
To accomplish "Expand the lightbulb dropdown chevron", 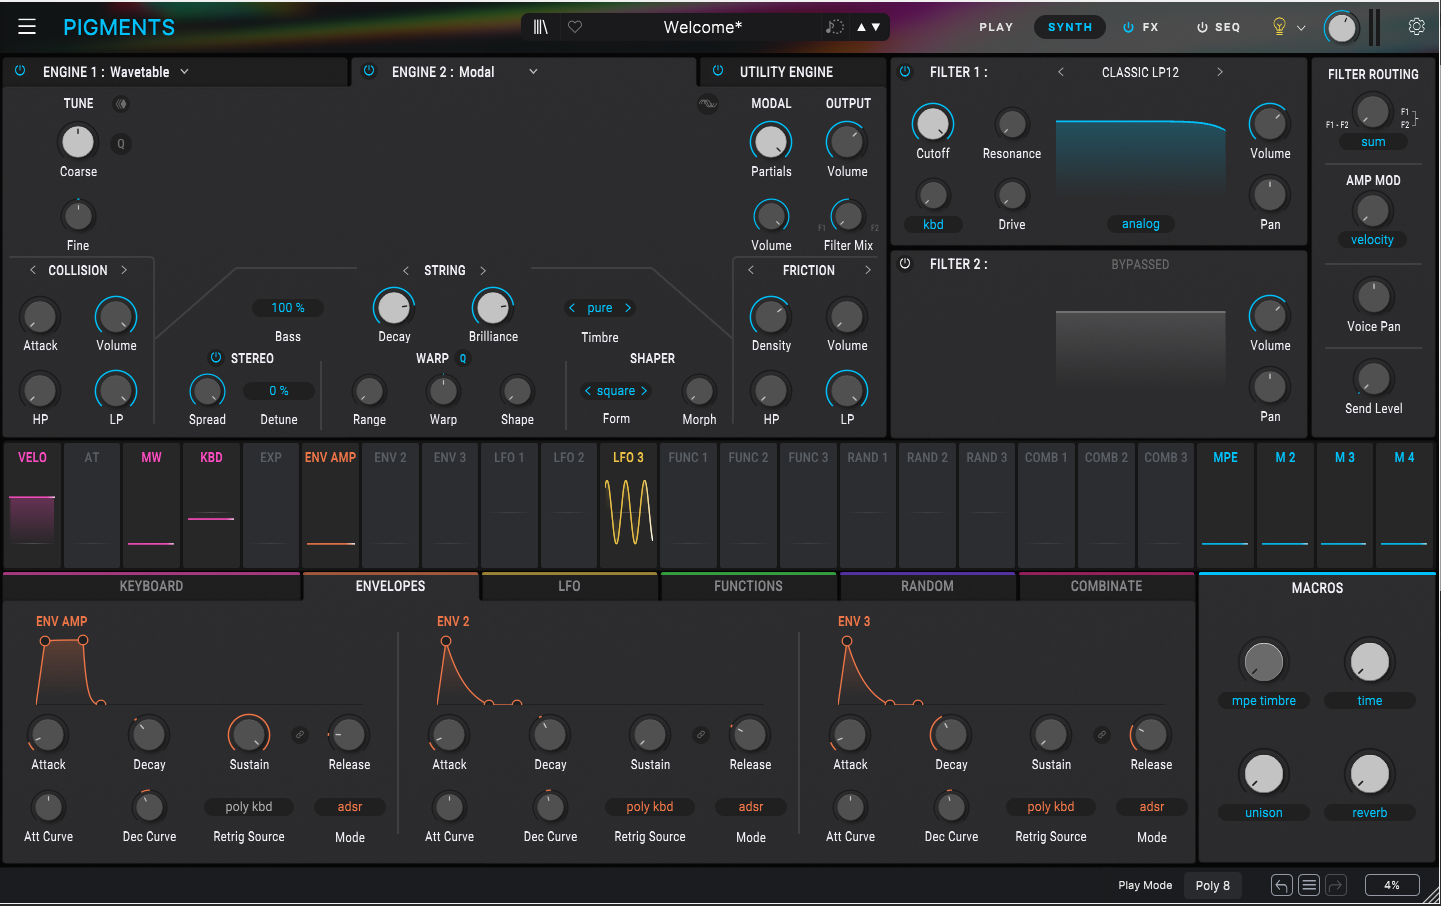I will click(x=1301, y=28).
